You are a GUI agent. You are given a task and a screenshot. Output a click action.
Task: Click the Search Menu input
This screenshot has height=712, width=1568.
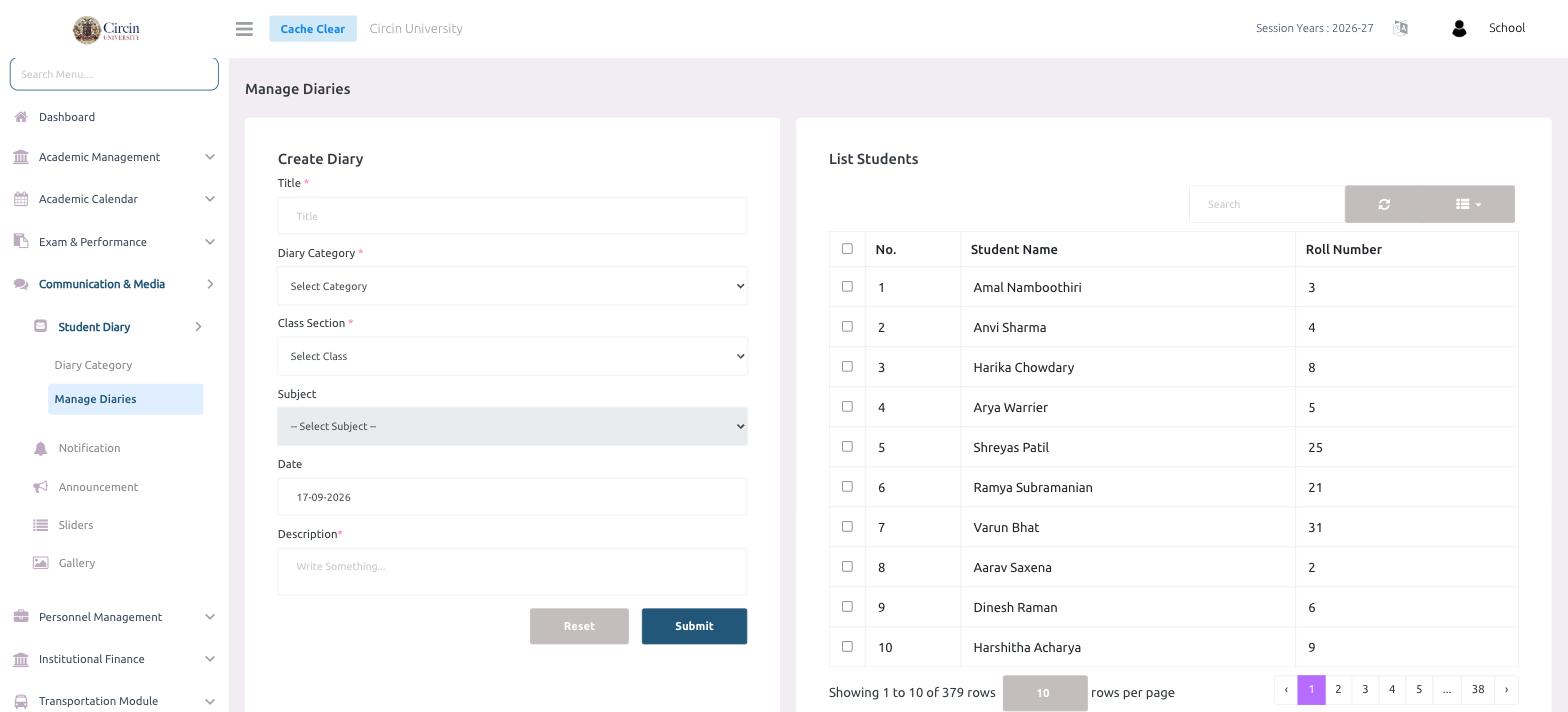pyautogui.click(x=114, y=74)
